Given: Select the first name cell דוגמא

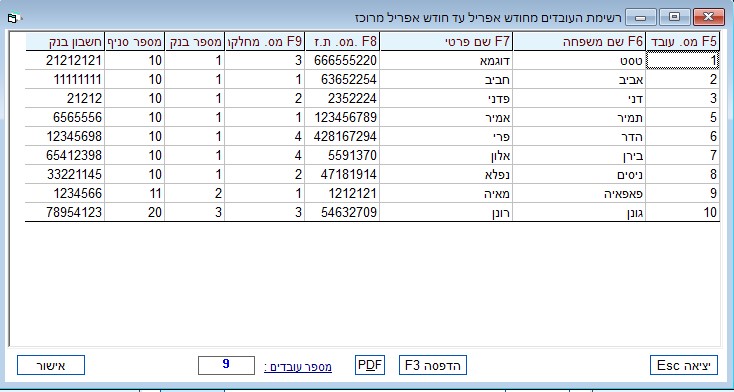Looking at the screenshot, I should [x=447, y=60].
